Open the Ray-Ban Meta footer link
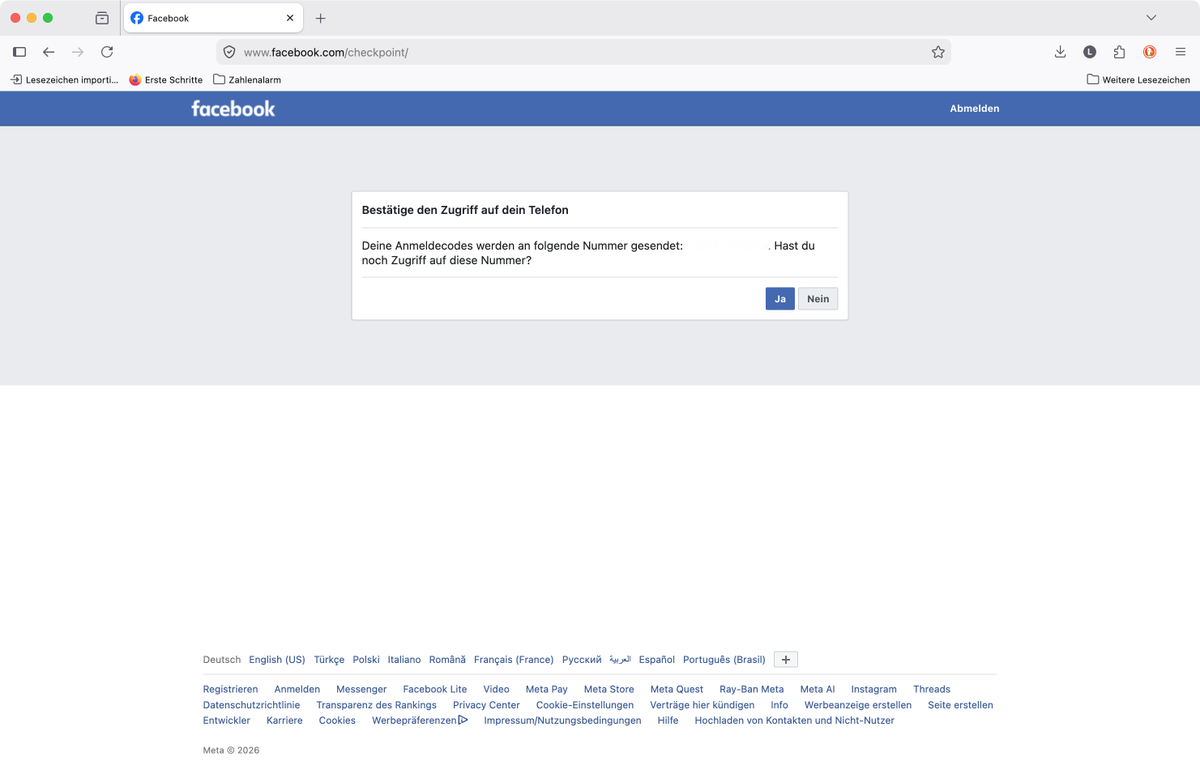 click(752, 689)
